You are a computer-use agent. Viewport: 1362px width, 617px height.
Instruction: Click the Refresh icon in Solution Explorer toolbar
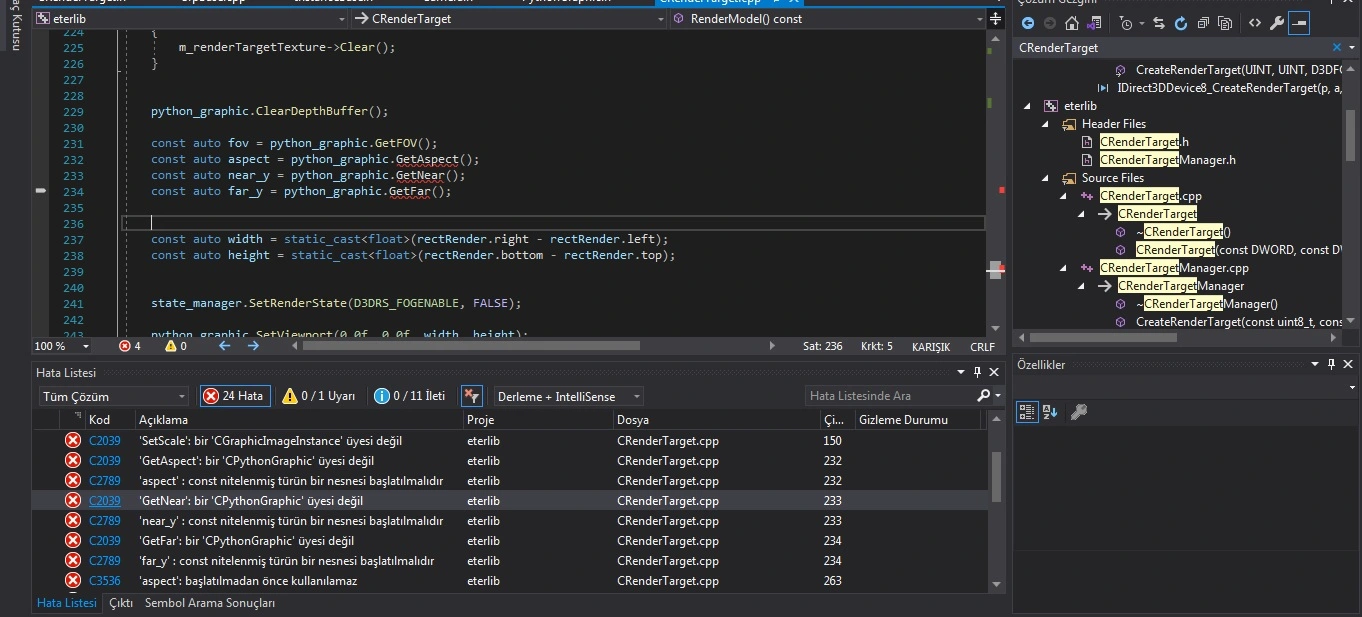coord(1180,24)
